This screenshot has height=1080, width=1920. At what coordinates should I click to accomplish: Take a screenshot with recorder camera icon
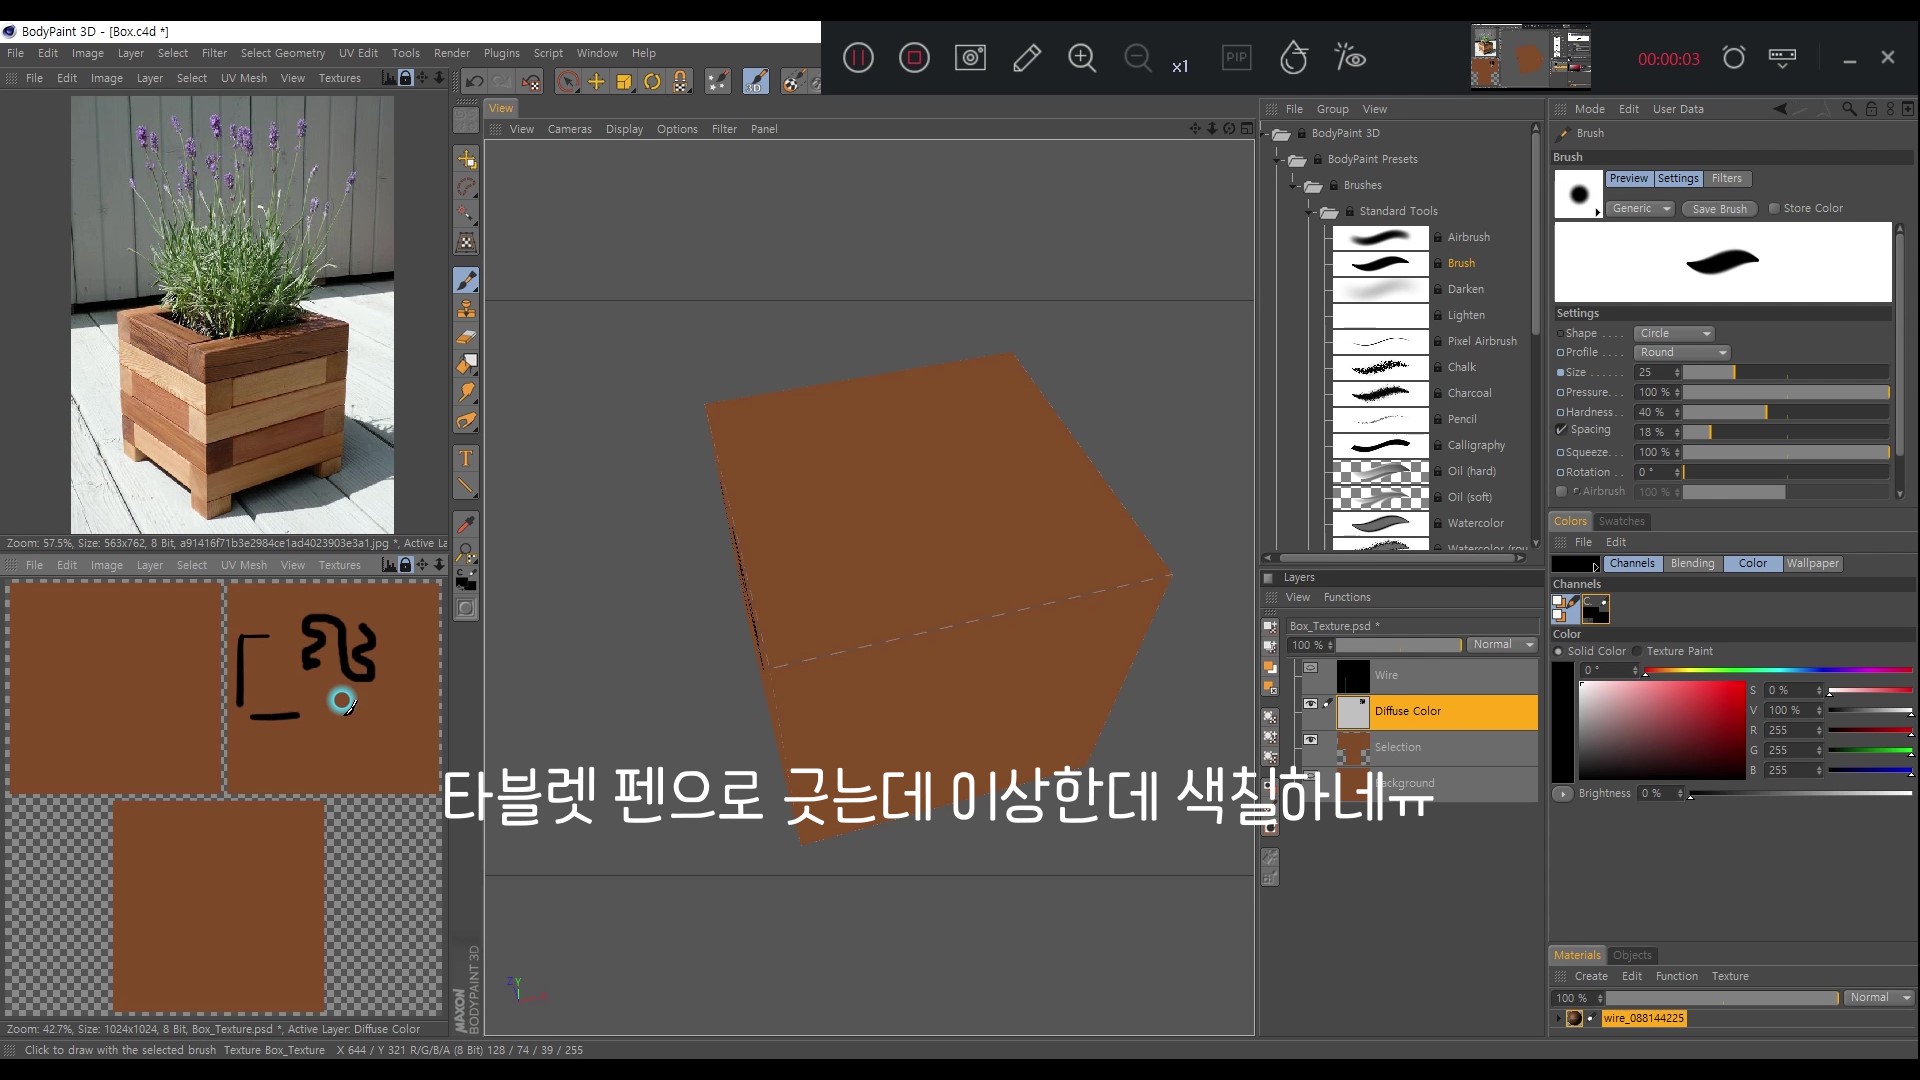(x=970, y=58)
